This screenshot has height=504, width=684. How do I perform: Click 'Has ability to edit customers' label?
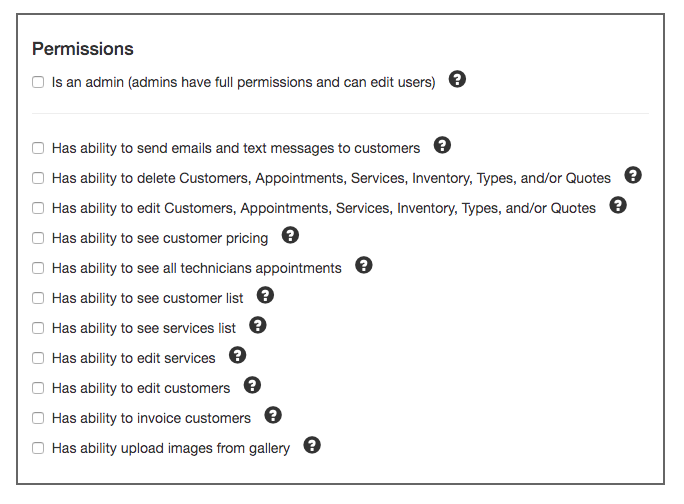[141, 388]
